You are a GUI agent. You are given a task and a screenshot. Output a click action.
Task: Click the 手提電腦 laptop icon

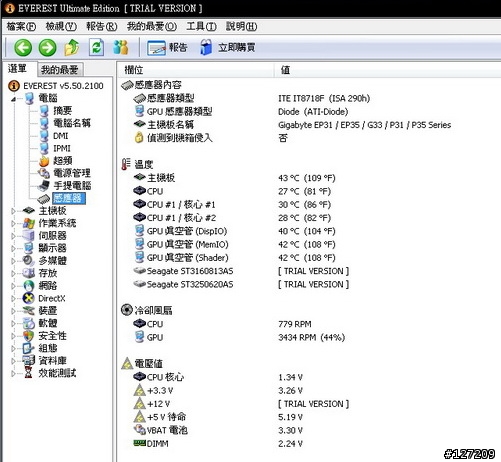tap(44, 185)
